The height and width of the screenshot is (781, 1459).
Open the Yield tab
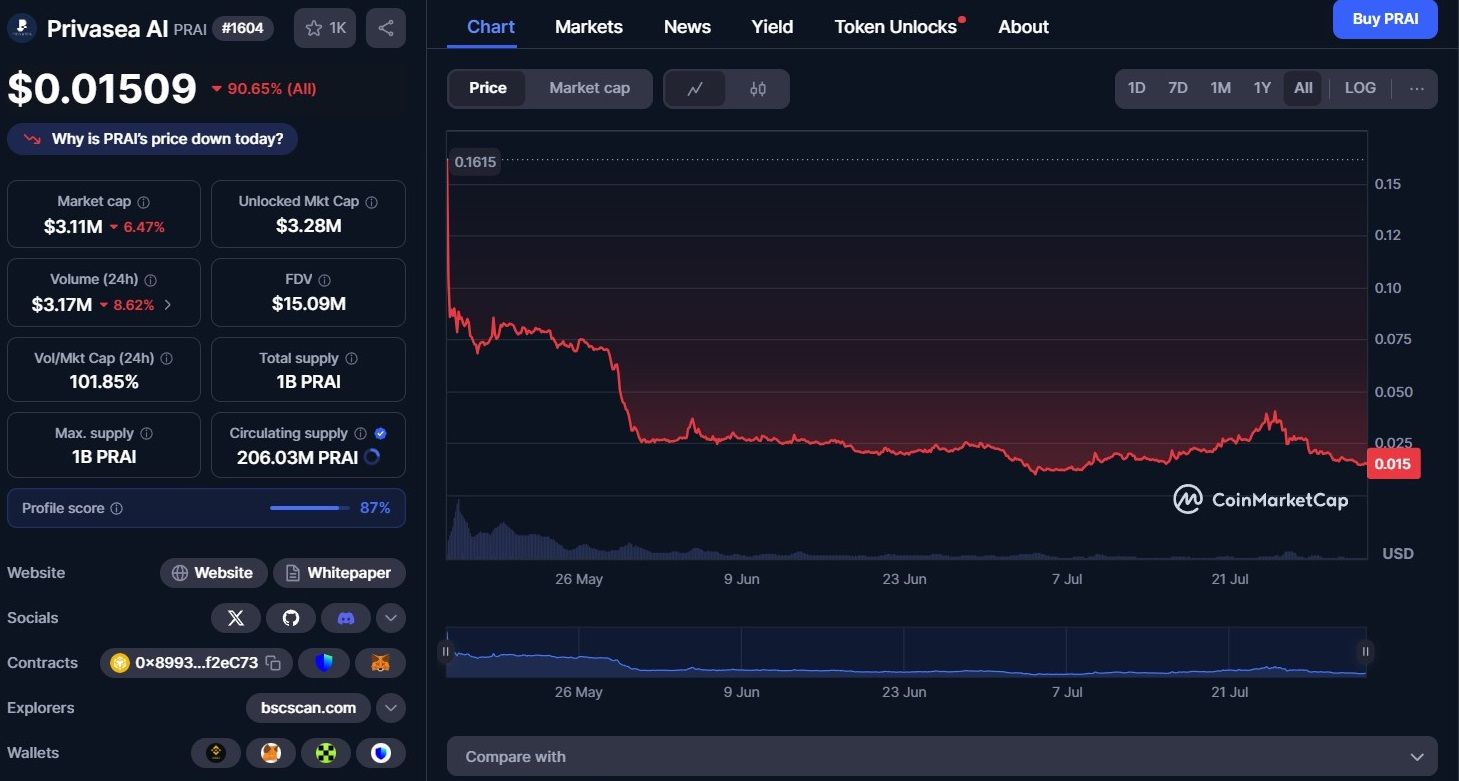click(x=772, y=27)
